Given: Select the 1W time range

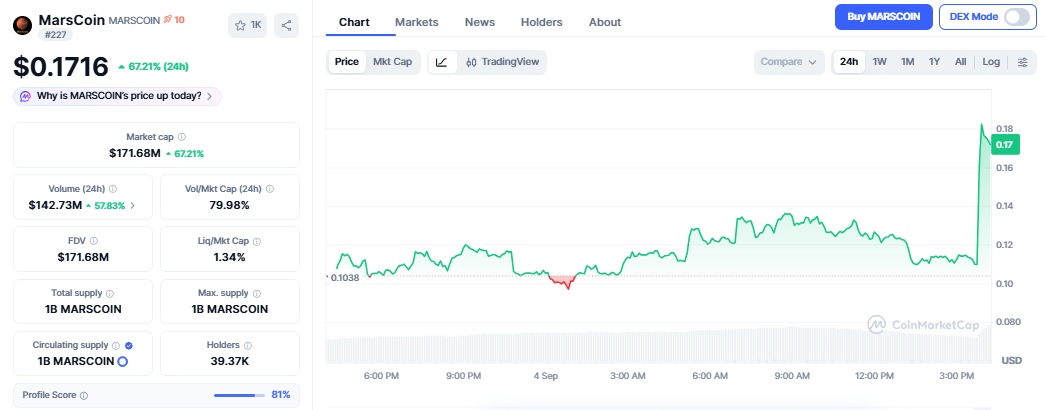Looking at the screenshot, I should pyautogui.click(x=880, y=62).
